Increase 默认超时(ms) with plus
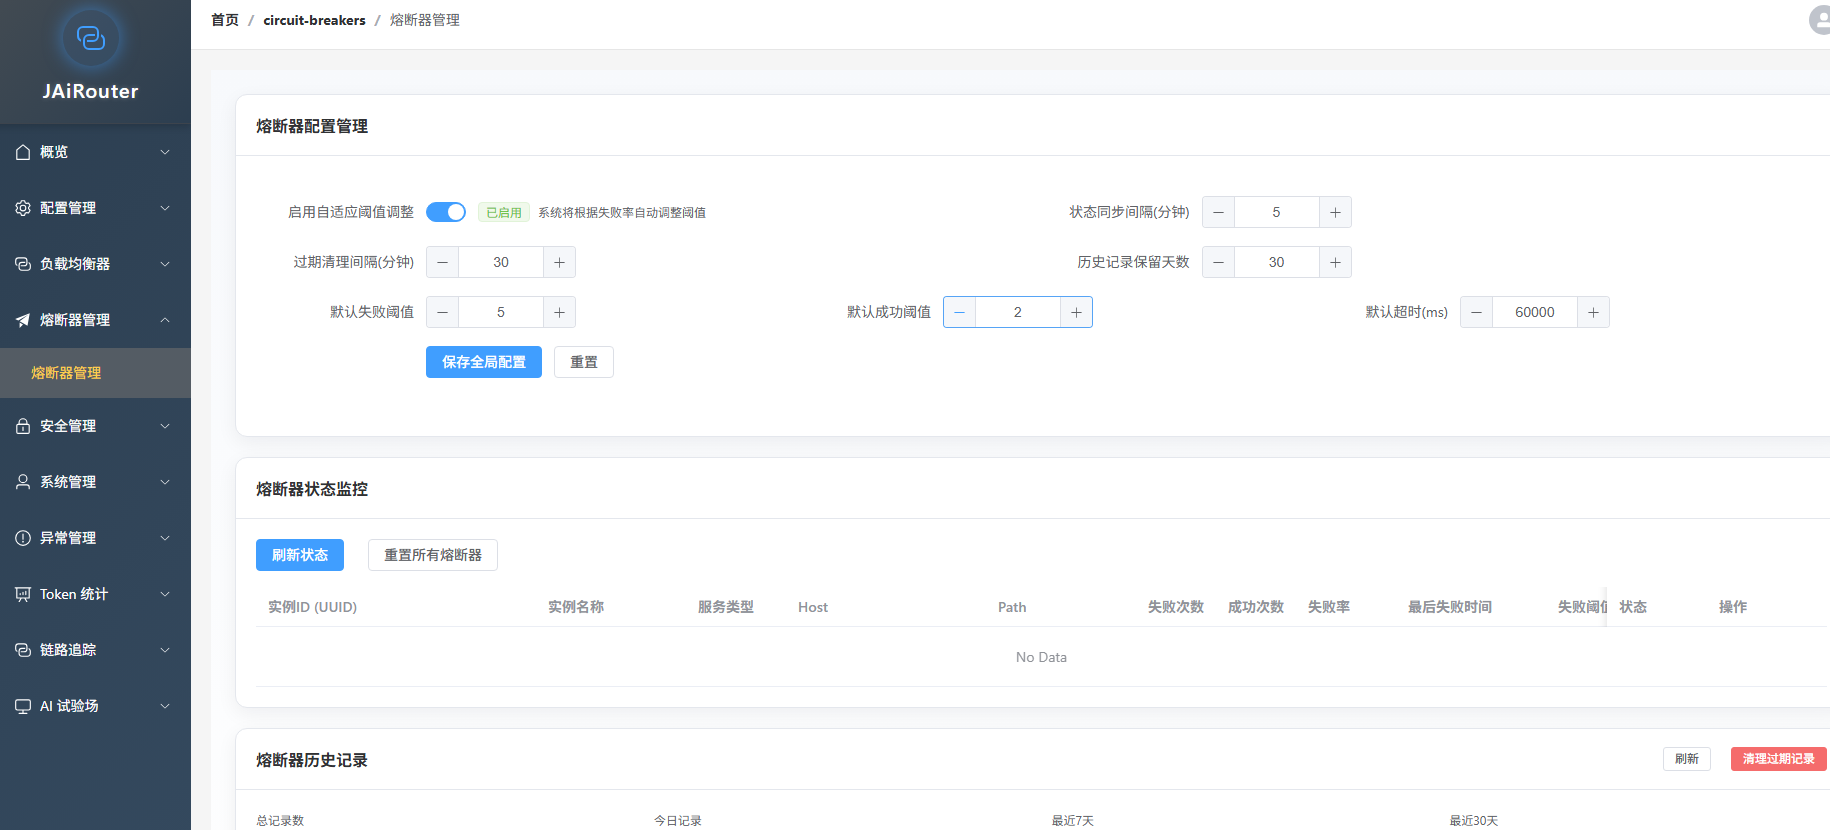Image resolution: width=1830 pixels, height=830 pixels. (1593, 312)
